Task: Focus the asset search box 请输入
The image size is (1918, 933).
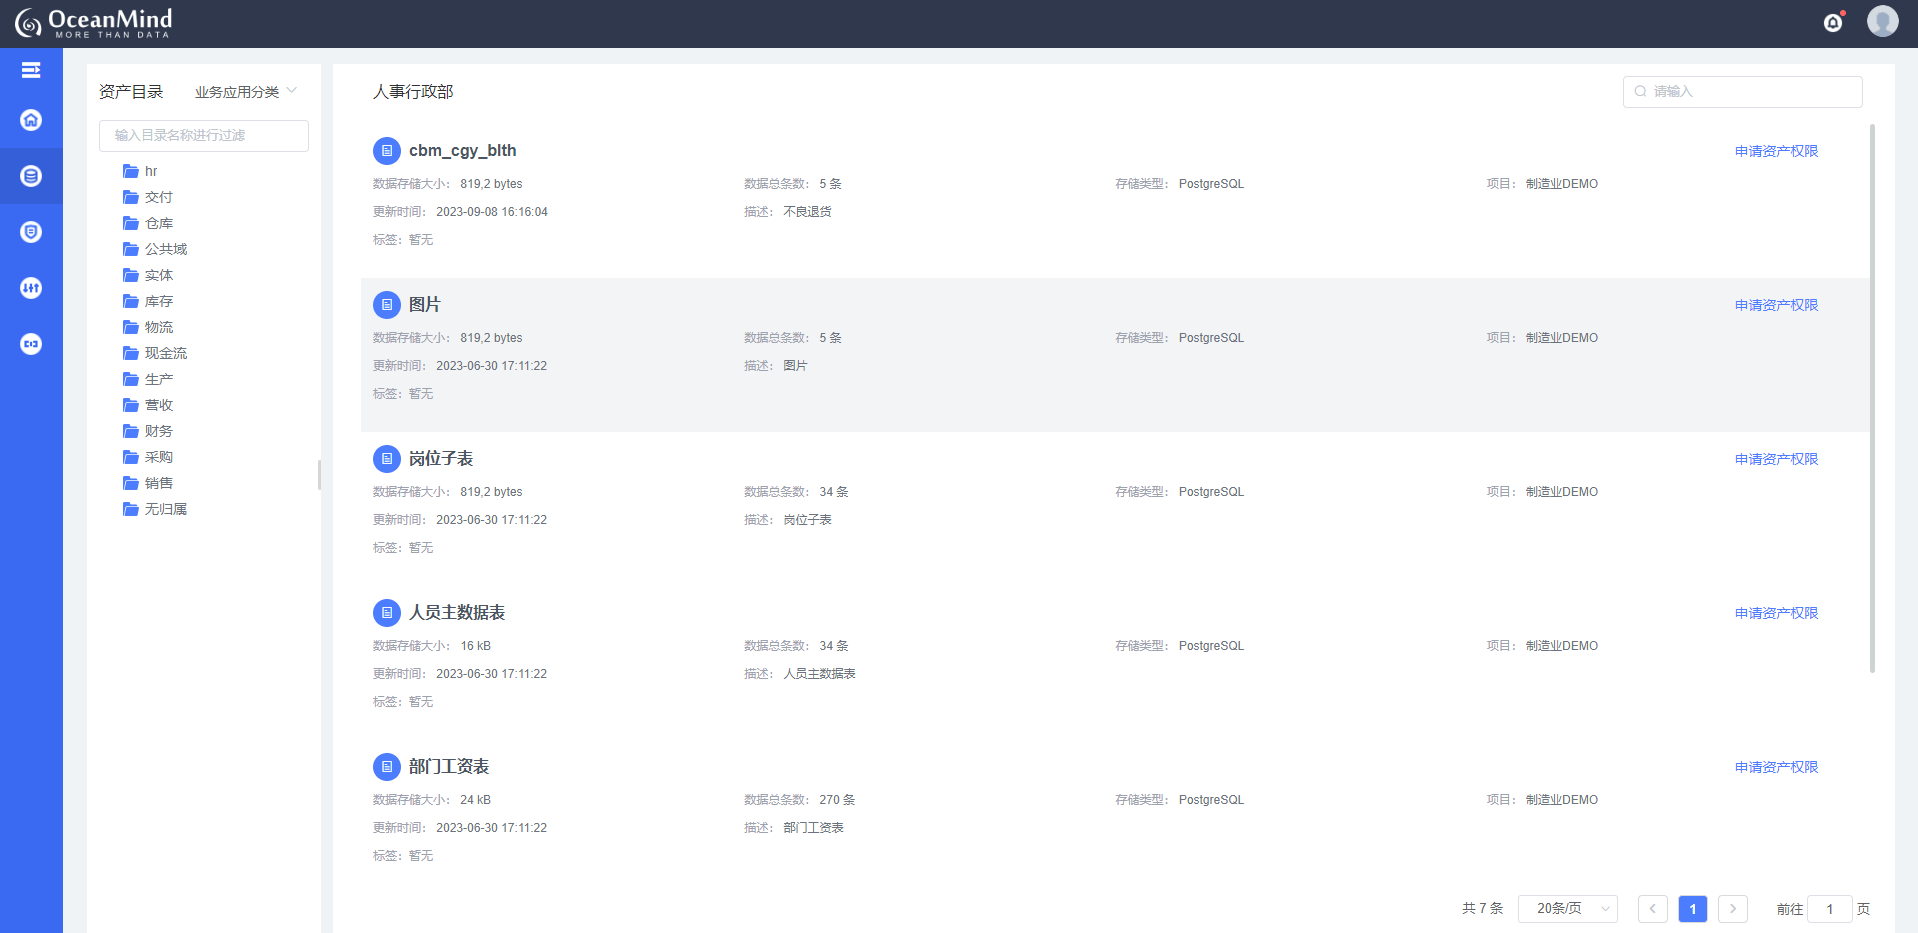Action: pos(1742,92)
